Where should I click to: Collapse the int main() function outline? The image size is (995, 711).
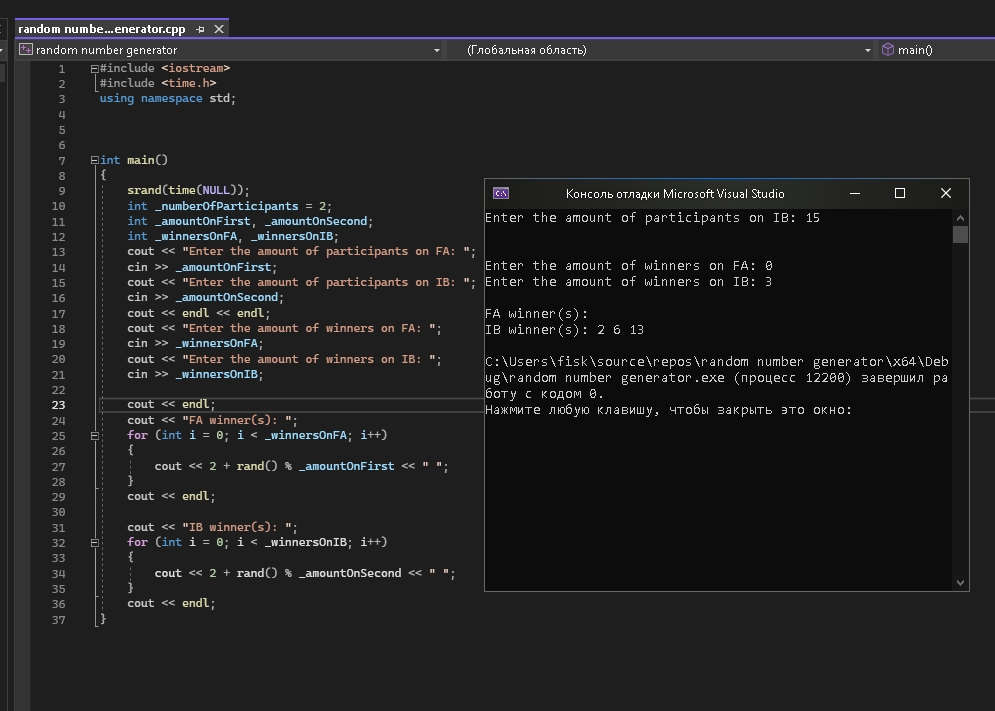94,160
